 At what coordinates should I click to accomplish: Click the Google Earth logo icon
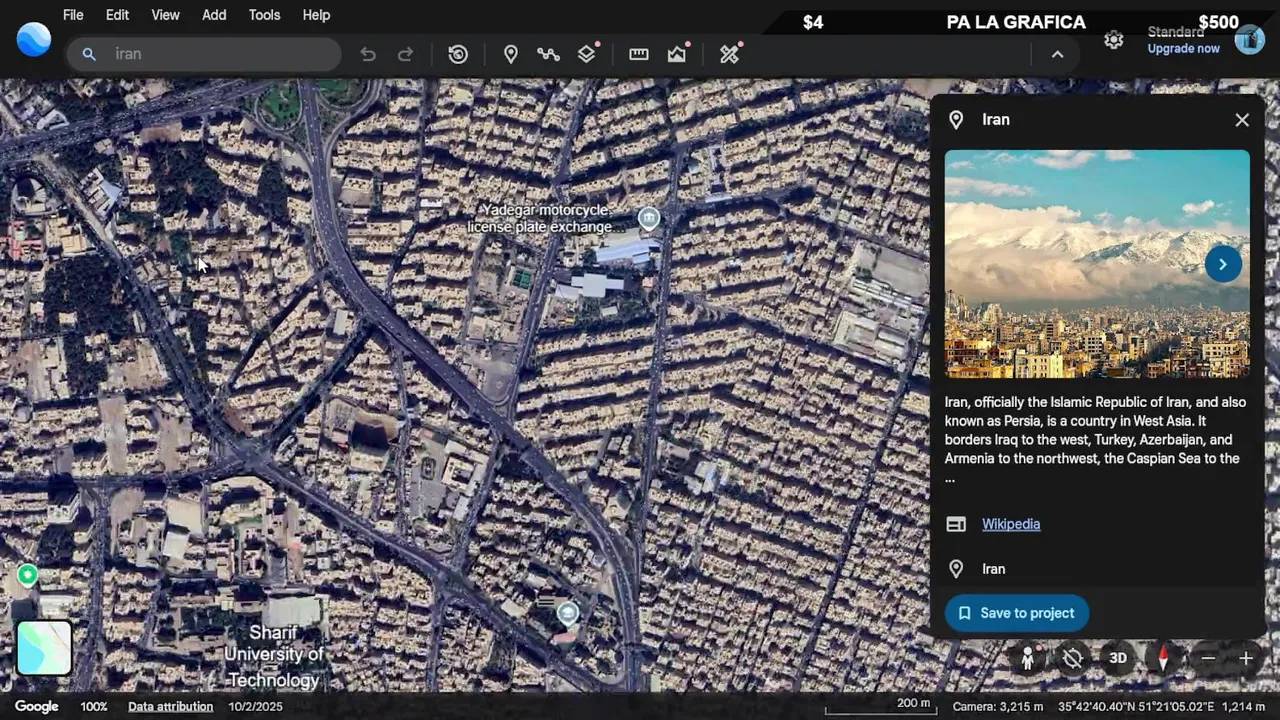[34, 39]
